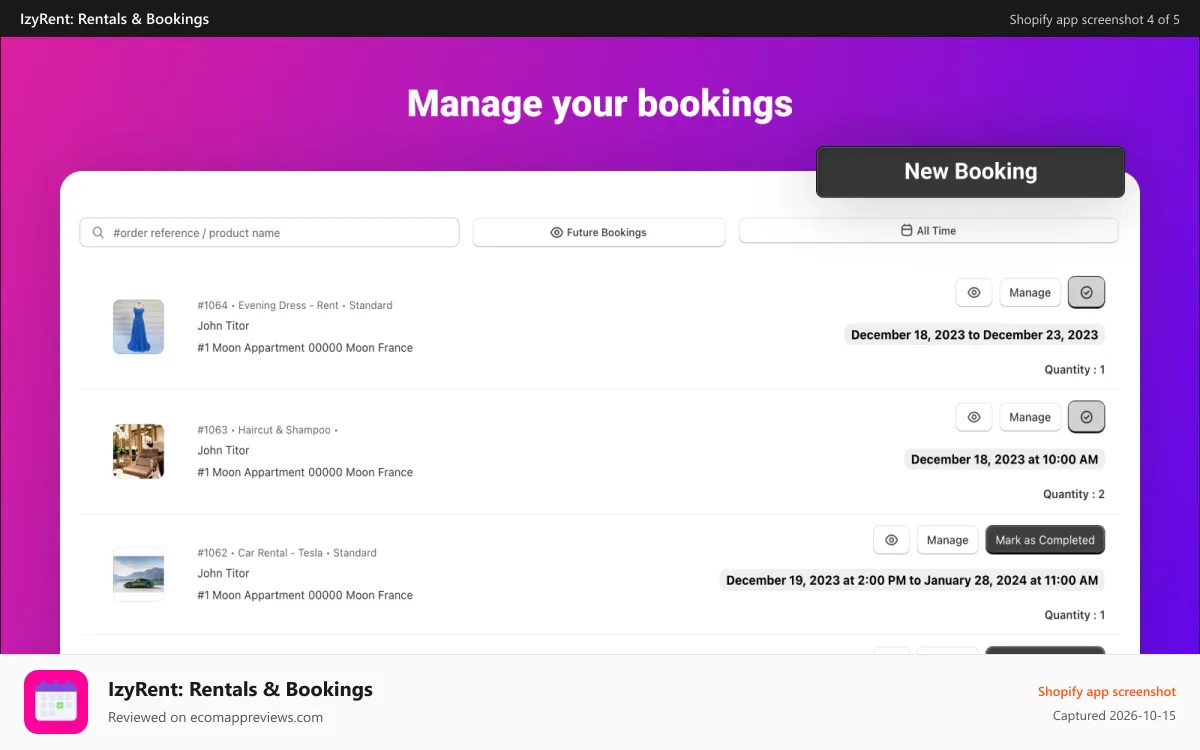Image resolution: width=1200 pixels, height=750 pixels.
Task: Click date range December 18 to December 23
Action: 974,335
